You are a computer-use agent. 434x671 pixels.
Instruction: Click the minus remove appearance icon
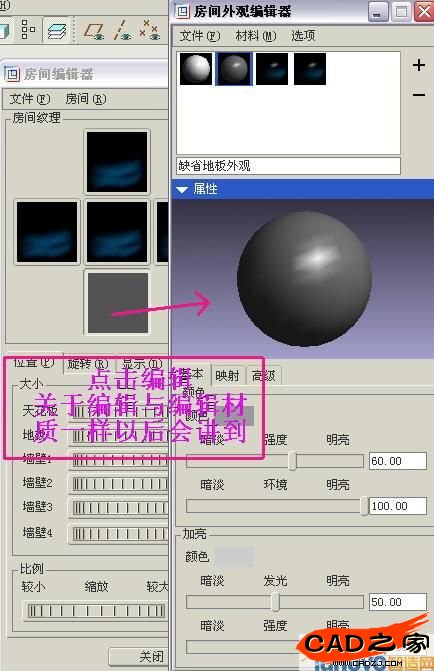[419, 95]
